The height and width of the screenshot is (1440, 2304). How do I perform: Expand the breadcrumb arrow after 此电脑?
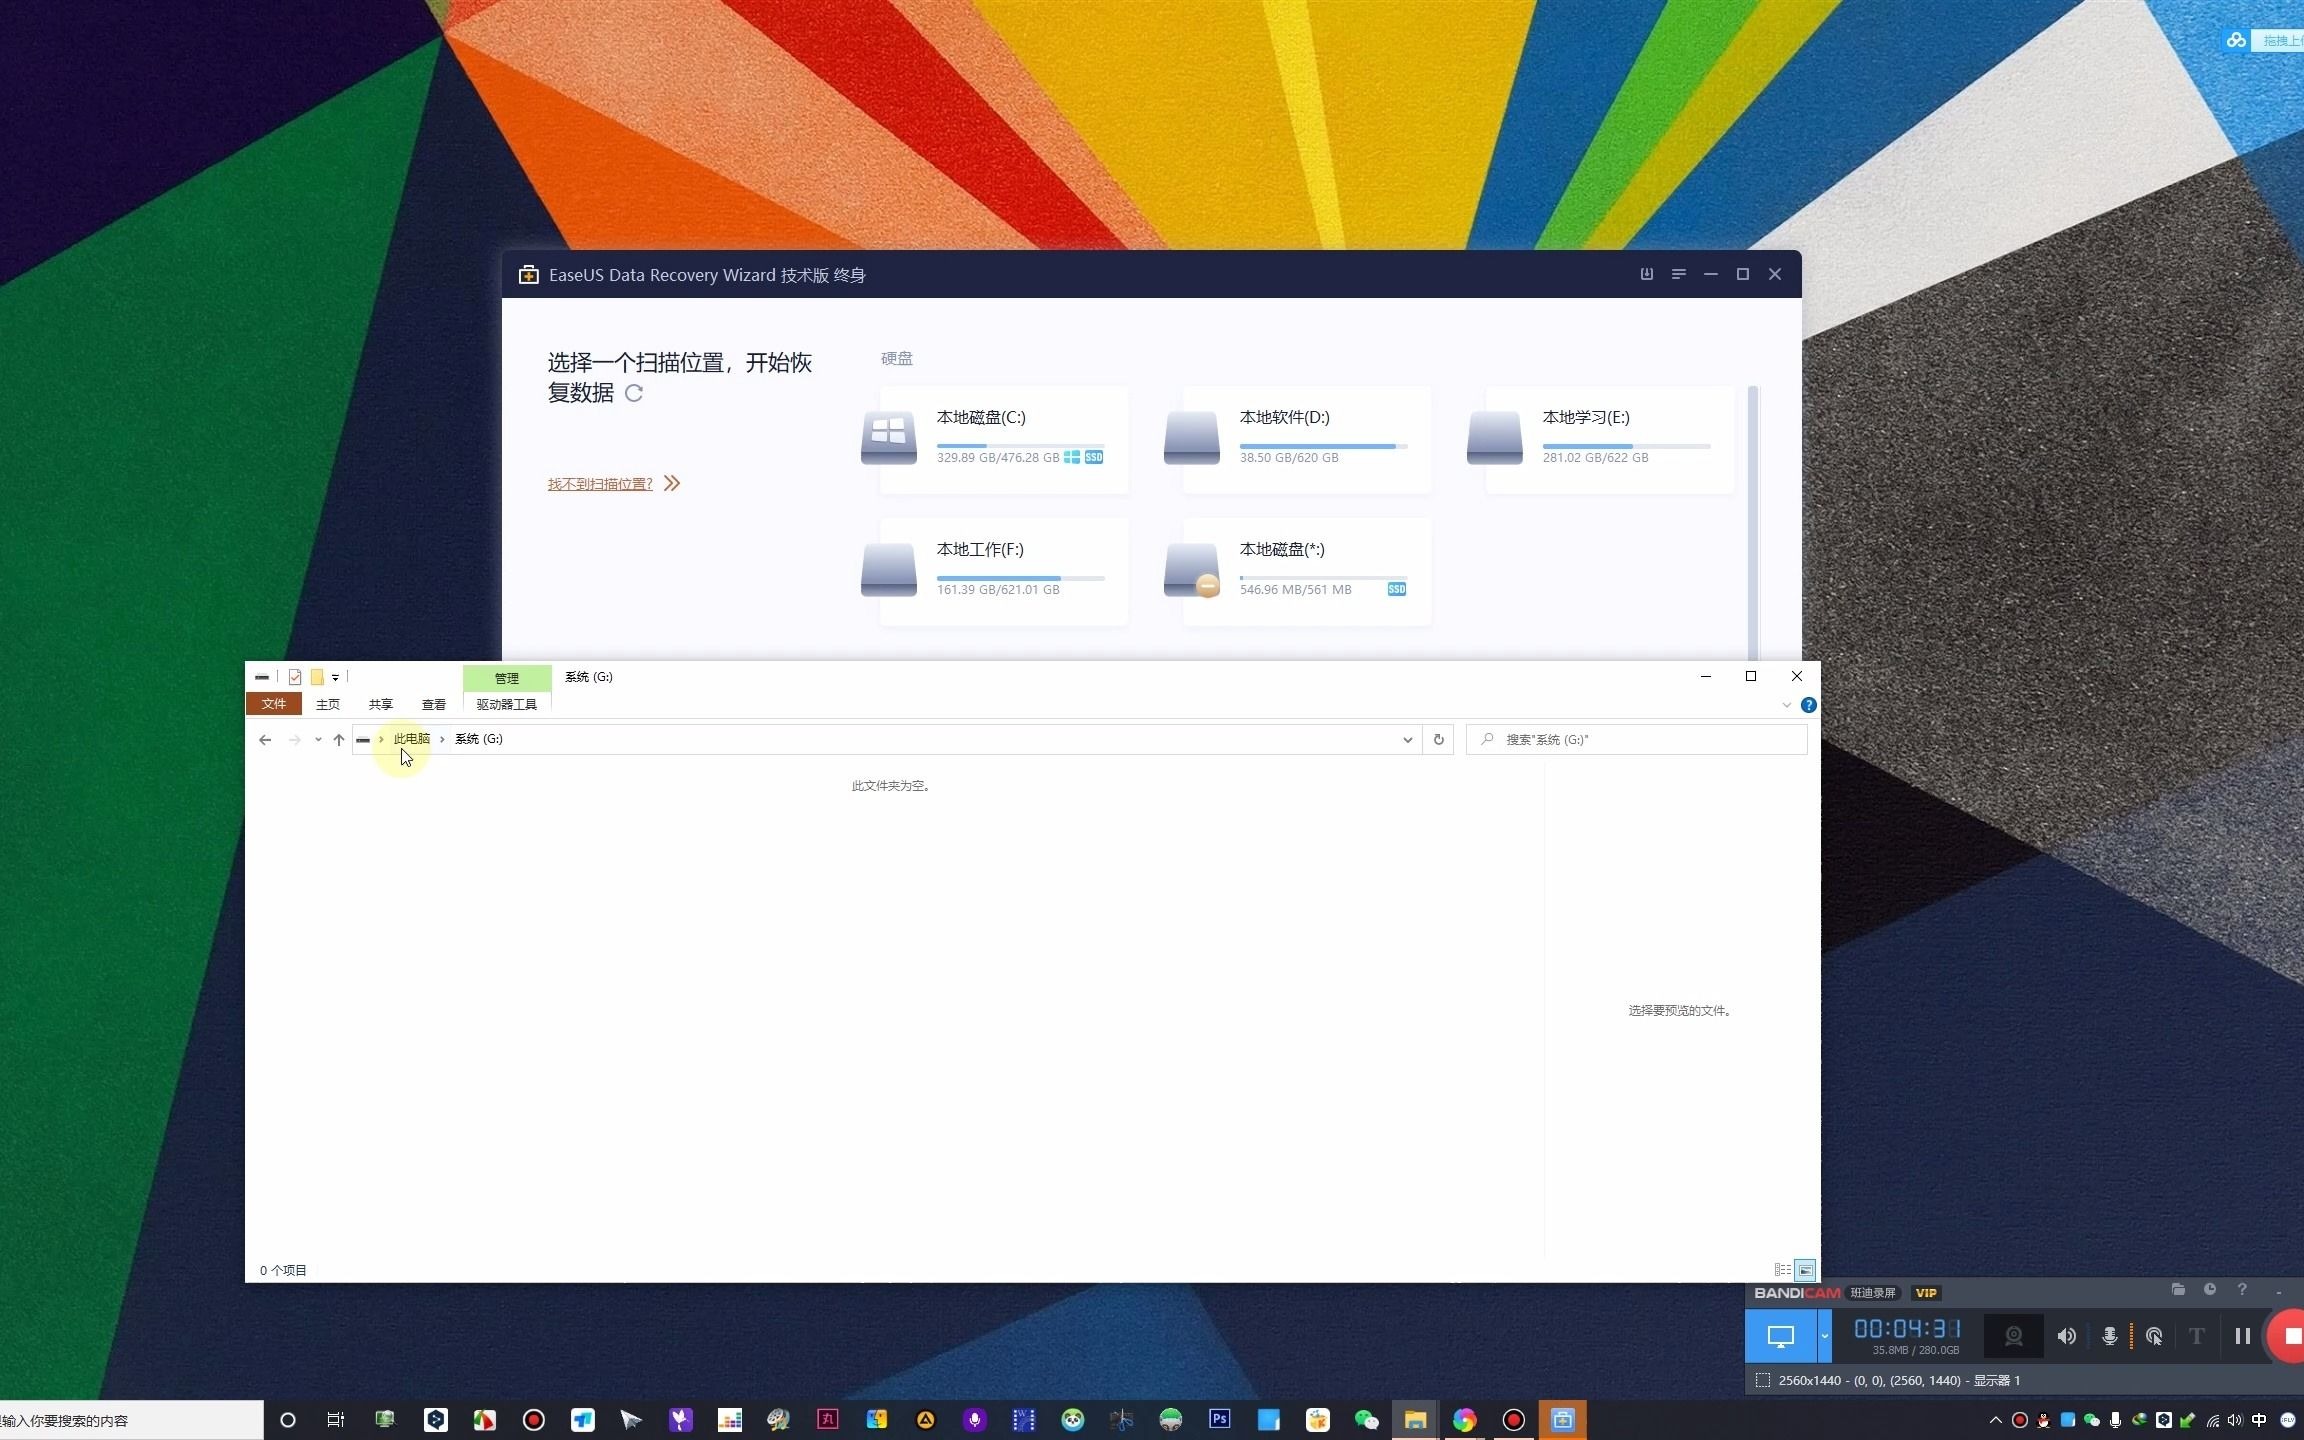point(442,739)
